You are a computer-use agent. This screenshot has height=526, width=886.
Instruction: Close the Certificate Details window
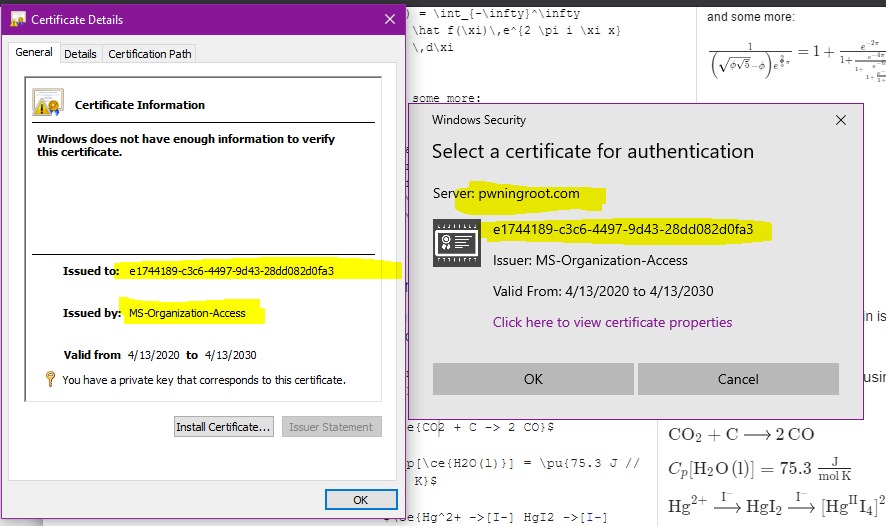[x=390, y=19]
